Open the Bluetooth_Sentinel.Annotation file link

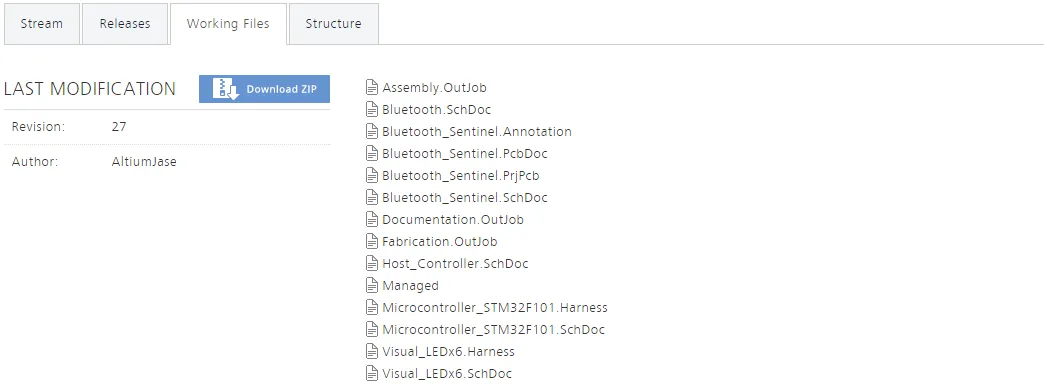477,132
